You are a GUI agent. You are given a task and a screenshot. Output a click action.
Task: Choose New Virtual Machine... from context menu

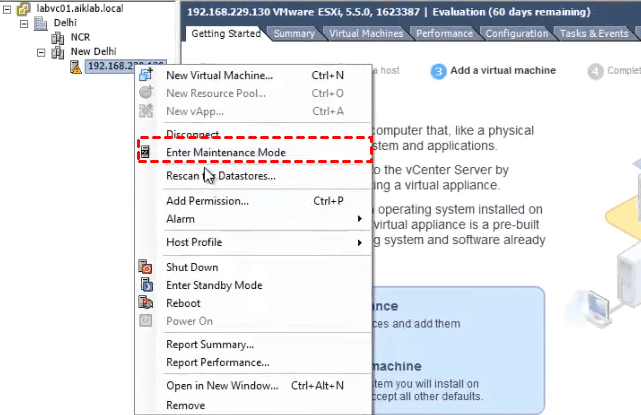click(253, 75)
